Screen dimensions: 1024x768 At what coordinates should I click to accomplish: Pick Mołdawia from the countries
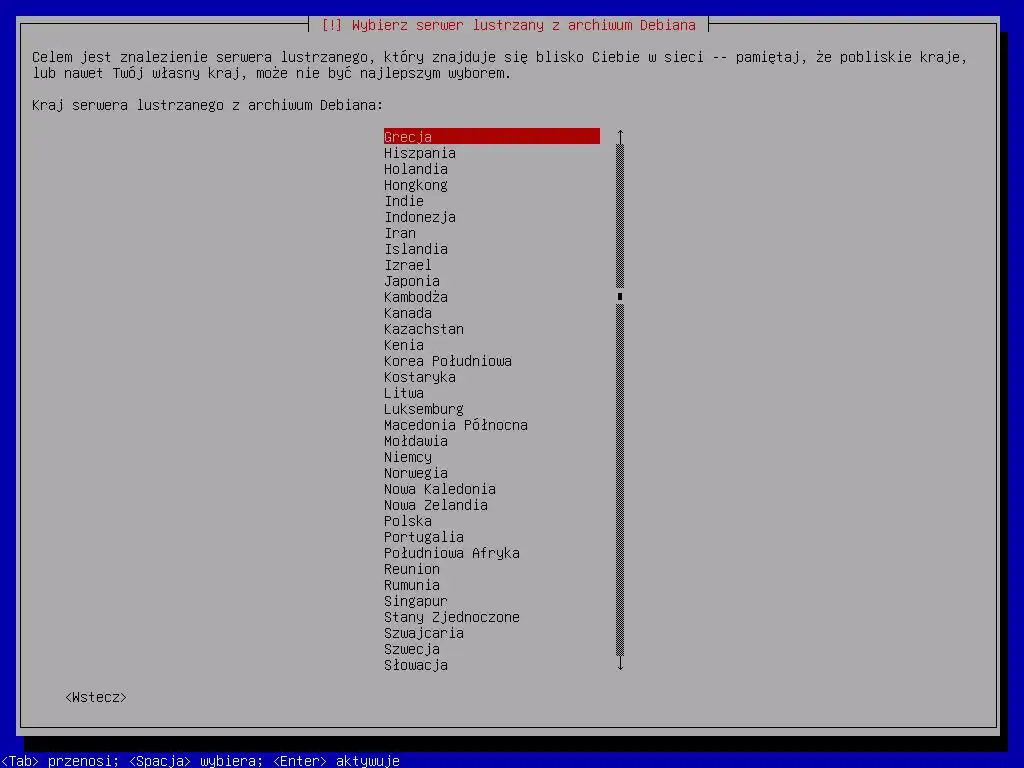492,441
